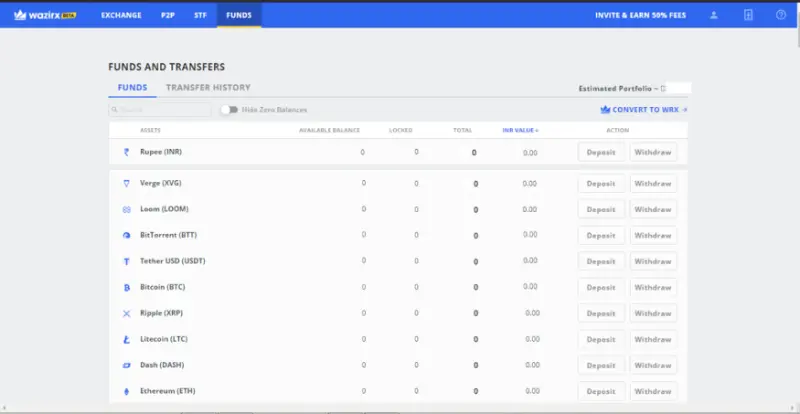The height and width of the screenshot is (414, 800).
Task: Withdraw Litecoin (LTC)
Action: (x=653, y=339)
